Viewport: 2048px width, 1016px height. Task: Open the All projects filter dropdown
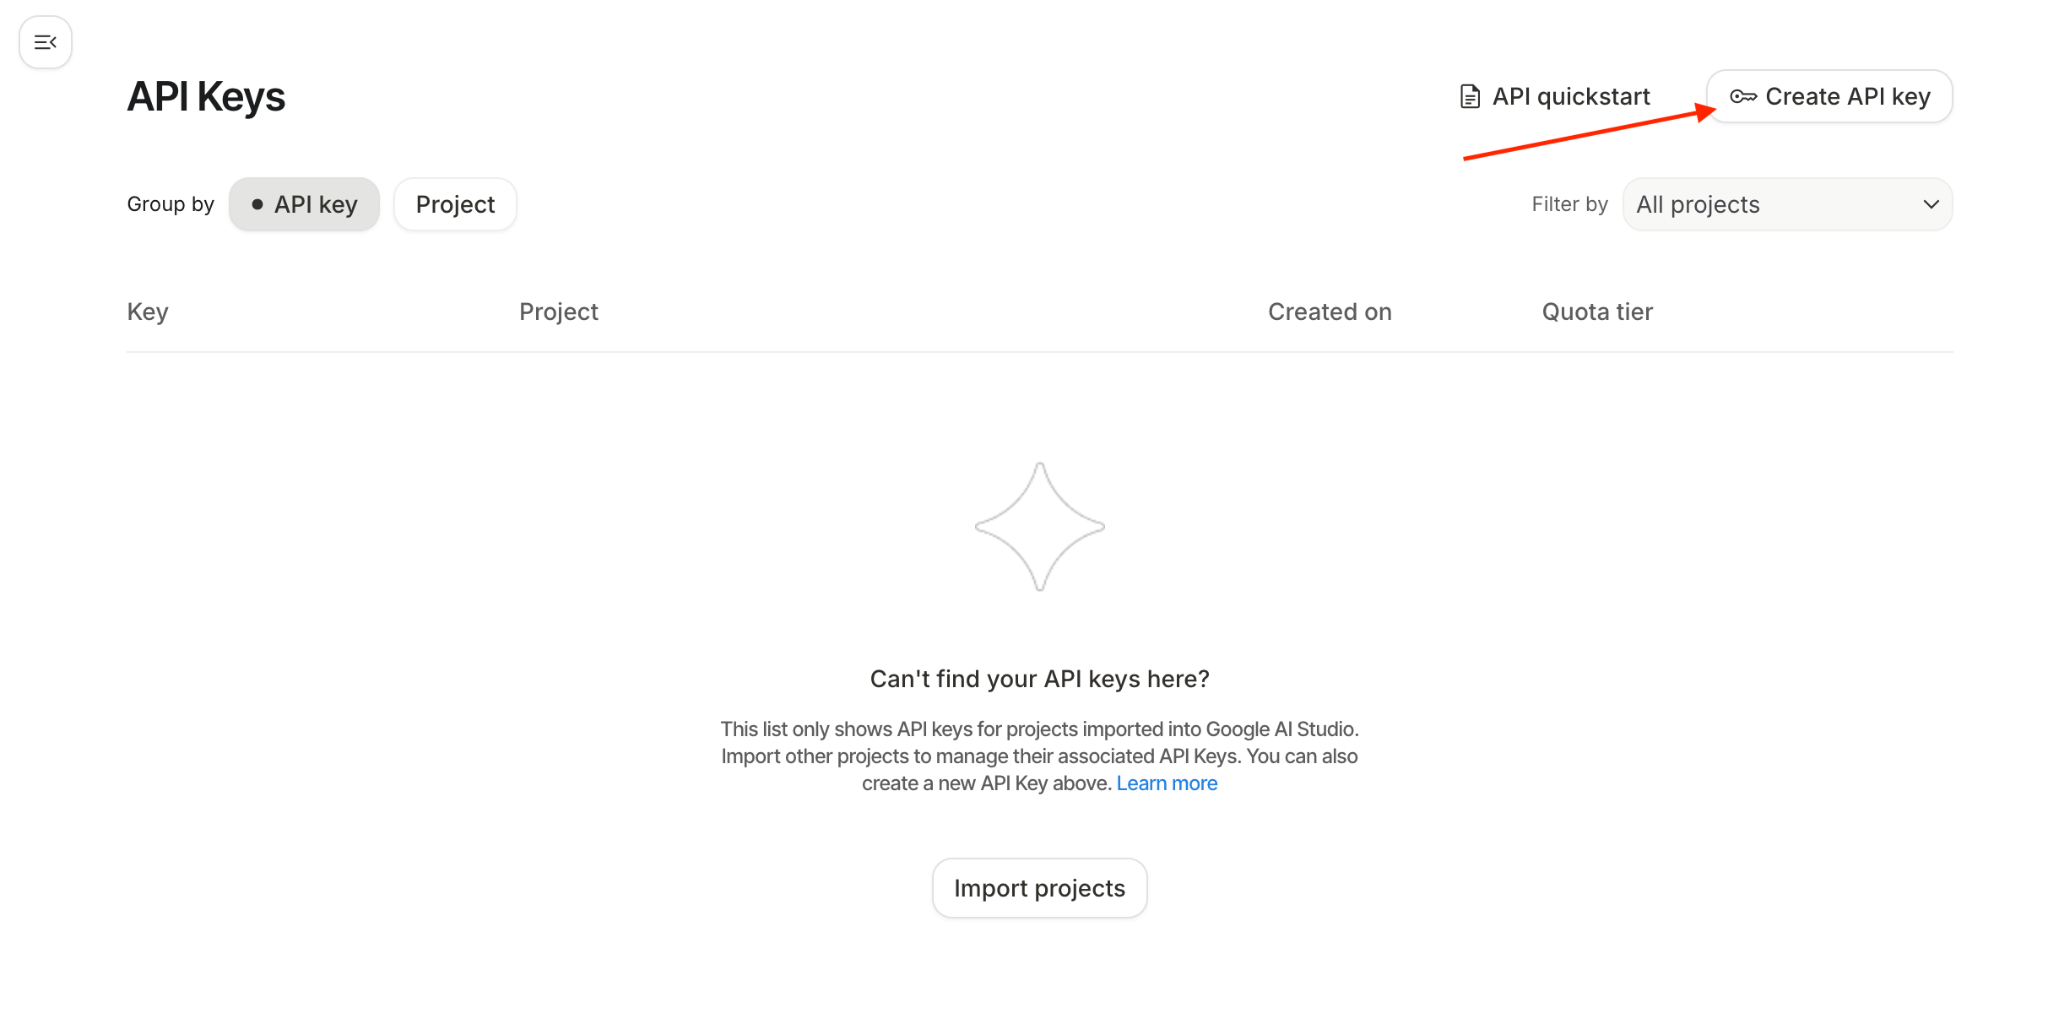click(x=1786, y=204)
